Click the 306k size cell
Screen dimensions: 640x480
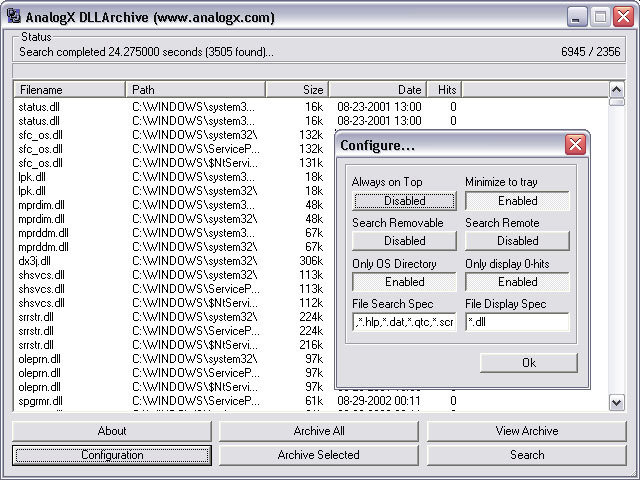click(311, 261)
